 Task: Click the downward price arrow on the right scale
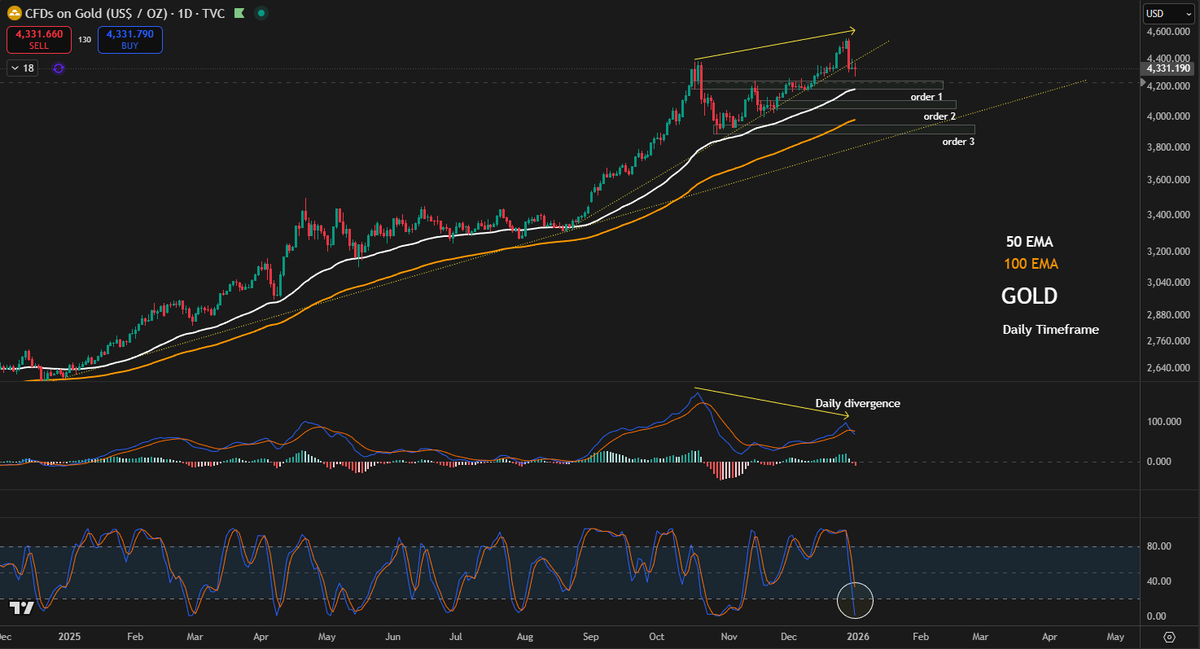coord(1143,84)
